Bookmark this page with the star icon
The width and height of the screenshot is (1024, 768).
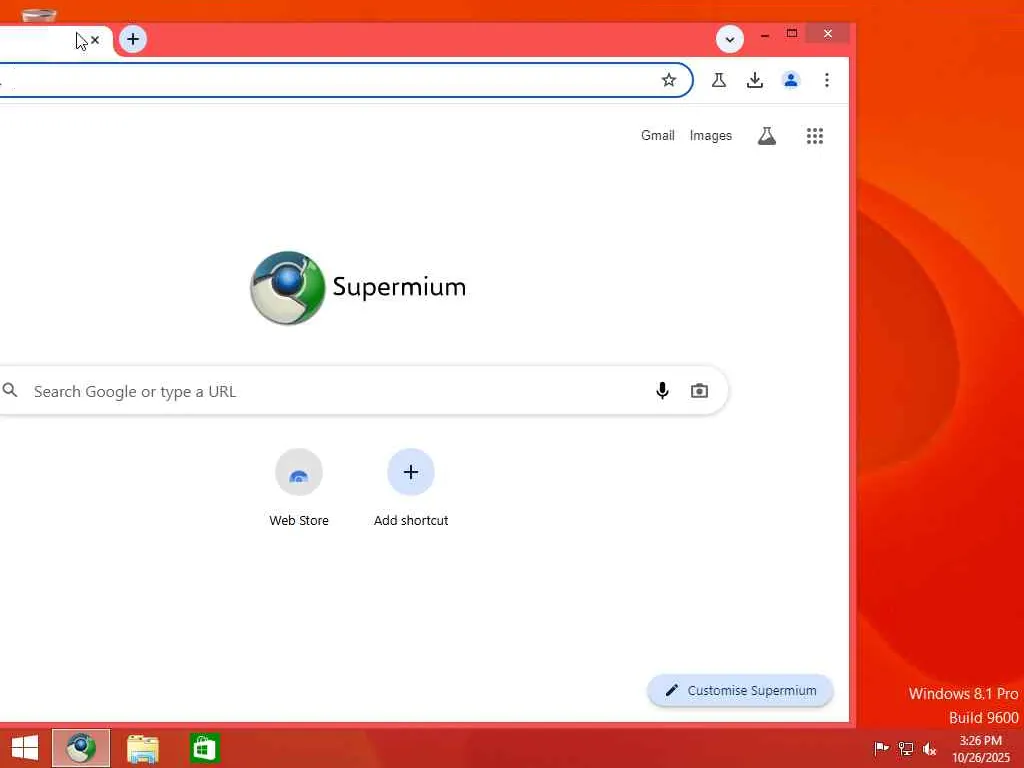click(668, 80)
